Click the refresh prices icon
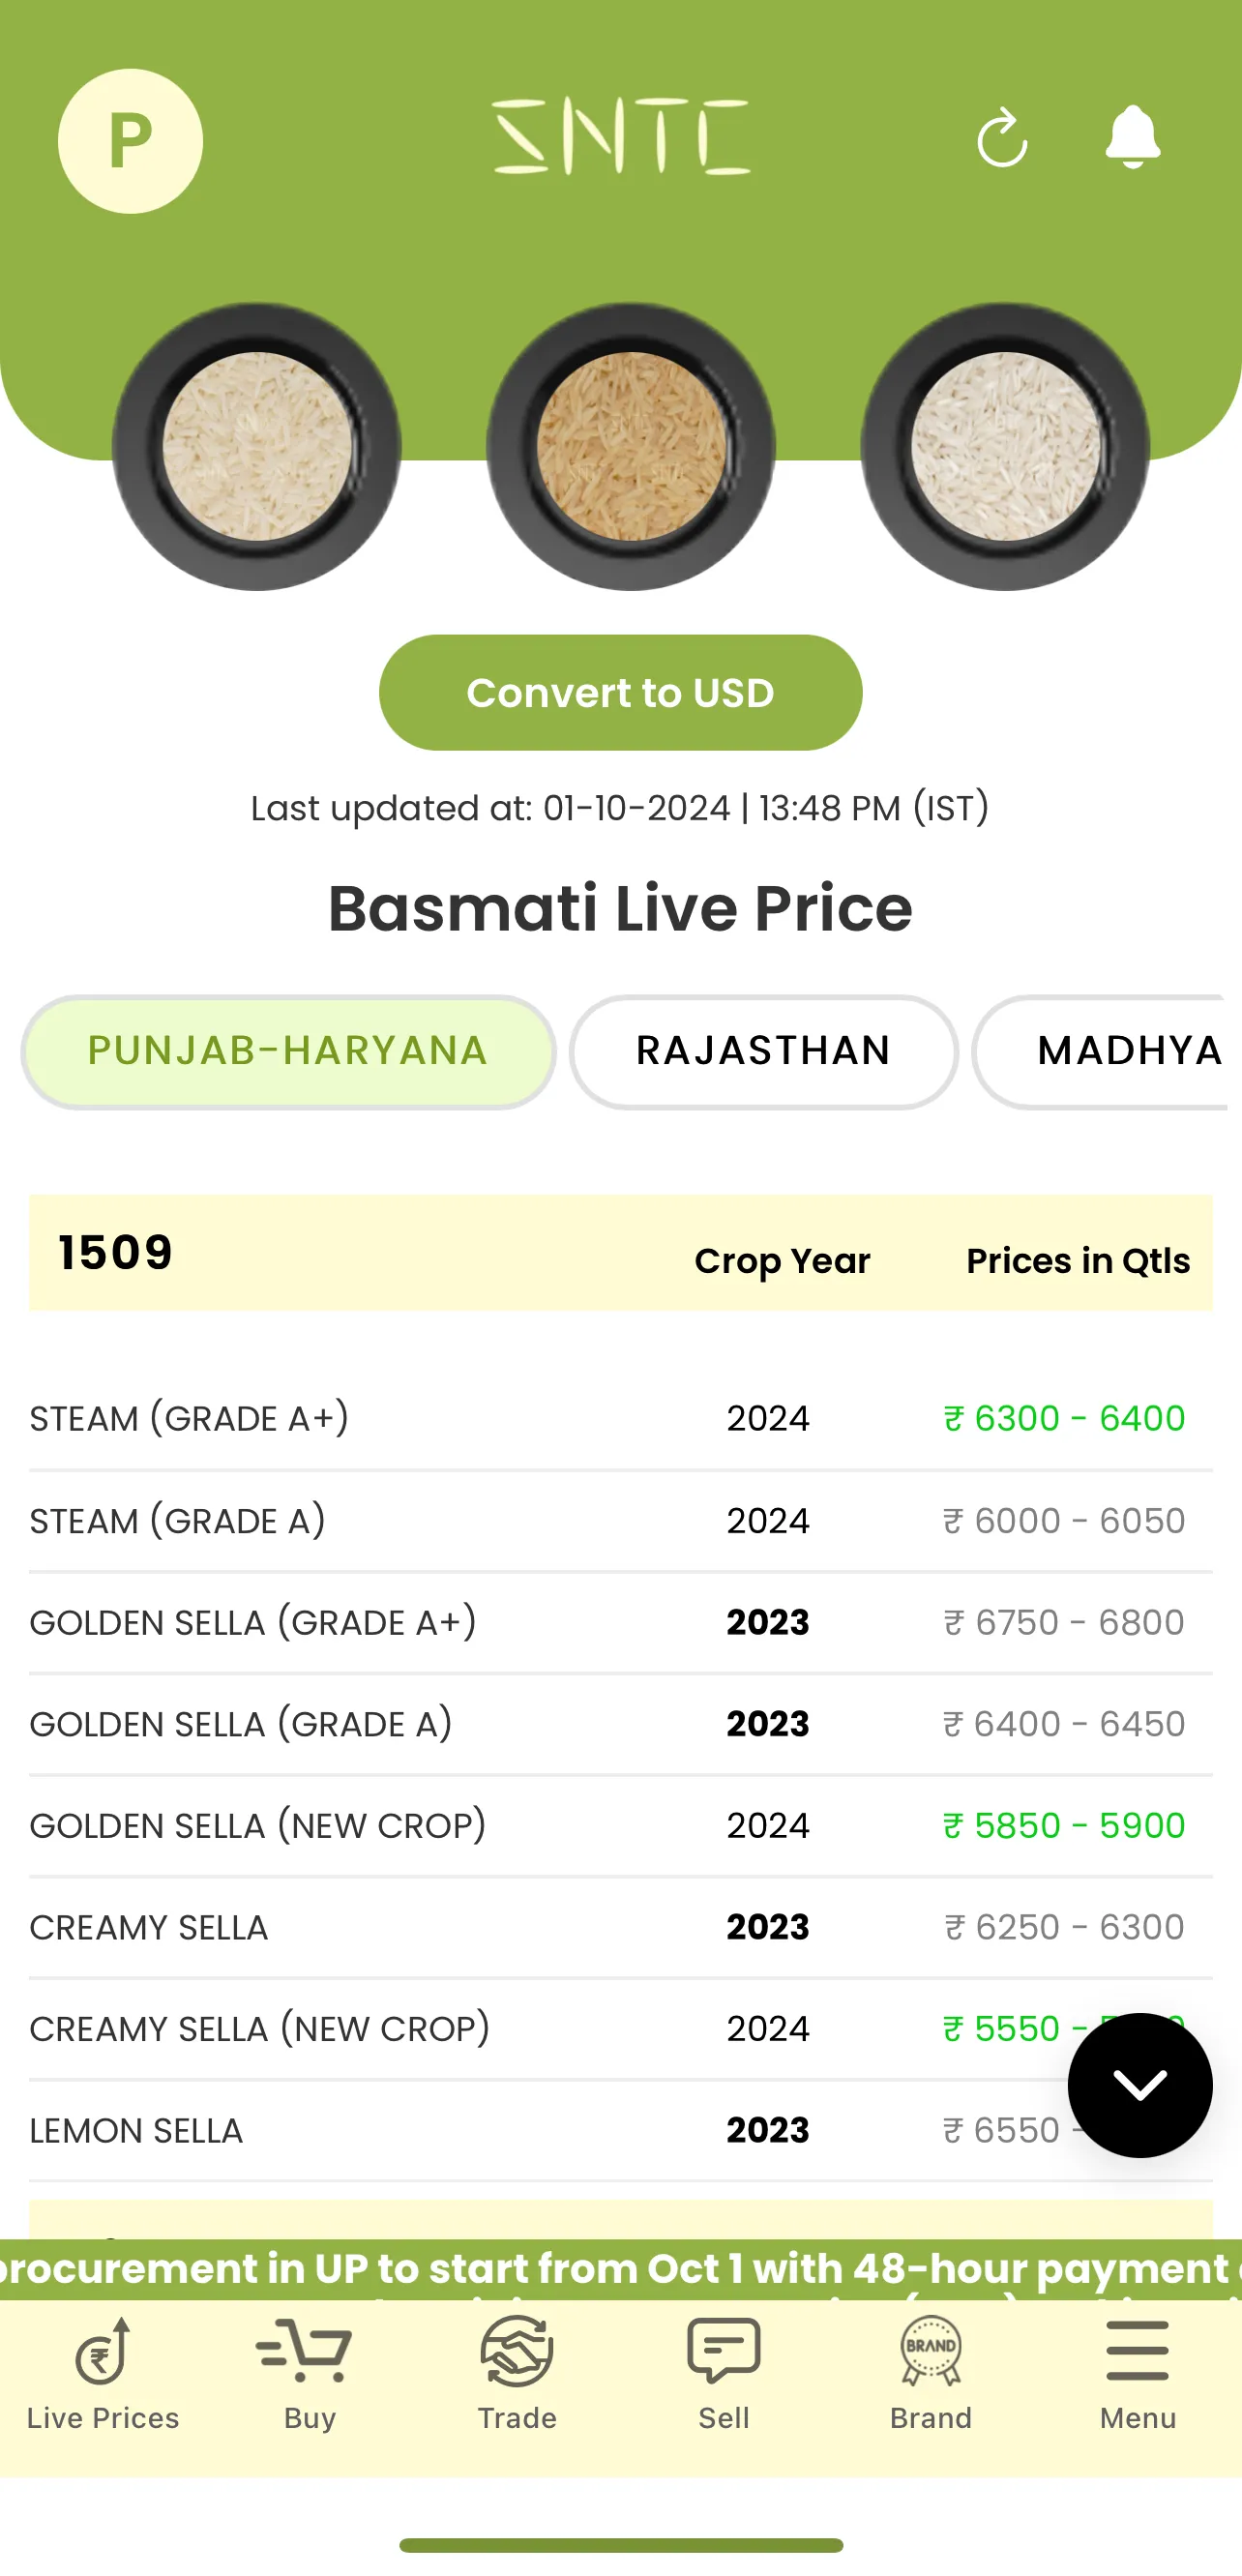Screen dimensions: 1242x2576 click(x=1002, y=138)
